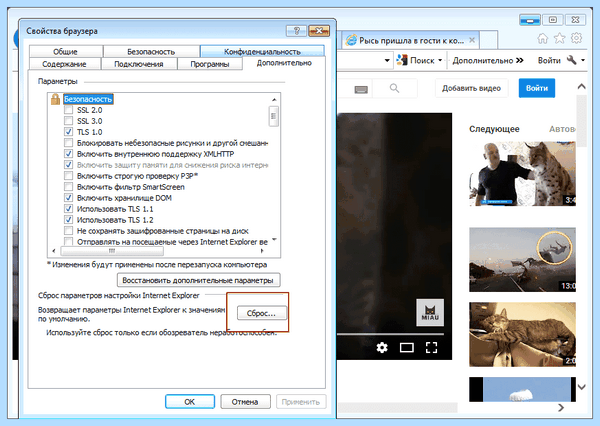Image resolution: width=600 pixels, height=426 pixels.
Task: Open the Безопасность tab
Action: click(151, 51)
